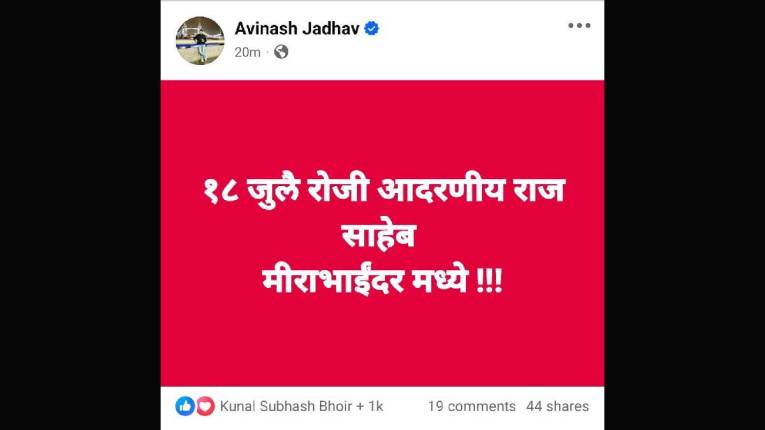
Task: Click the '!!!' exclamation marks in post
Action: click(488, 282)
